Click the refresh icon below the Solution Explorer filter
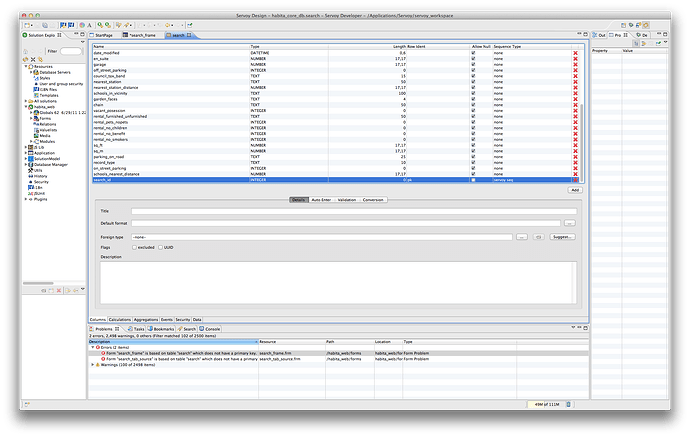This screenshot has height=436, width=690. click(x=26, y=59)
